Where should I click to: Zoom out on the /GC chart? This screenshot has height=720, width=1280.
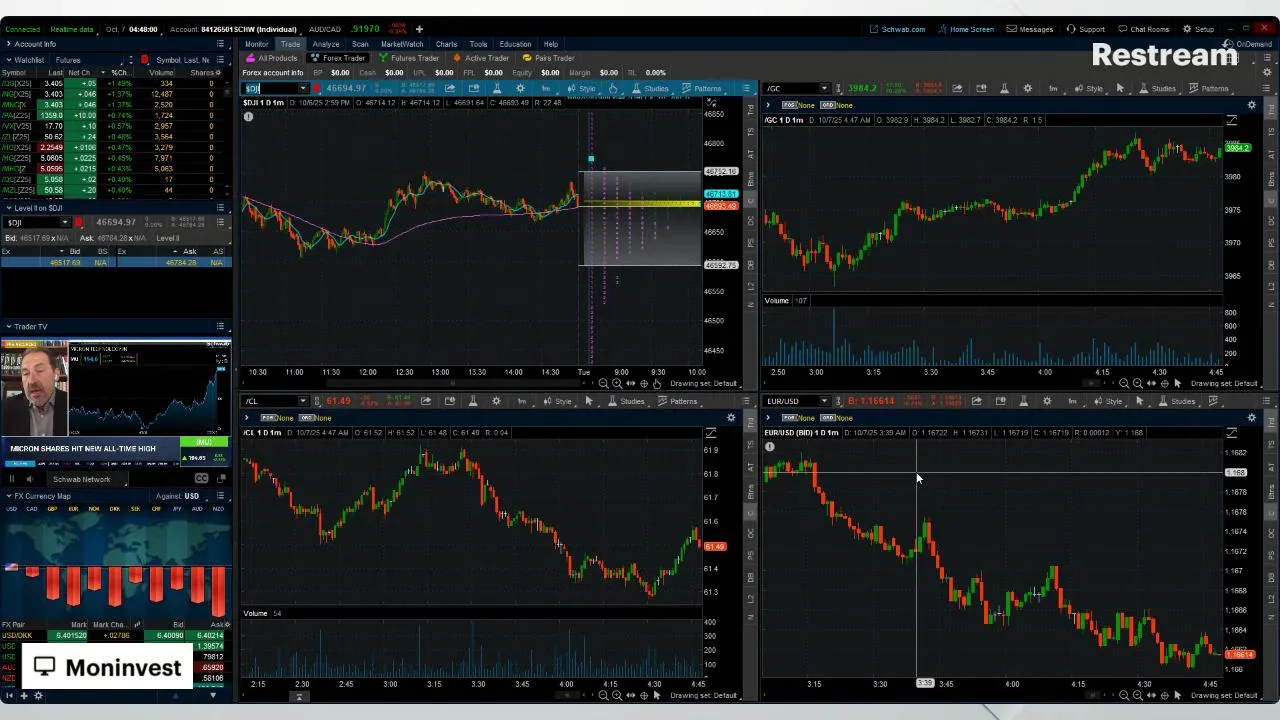click(1124, 384)
